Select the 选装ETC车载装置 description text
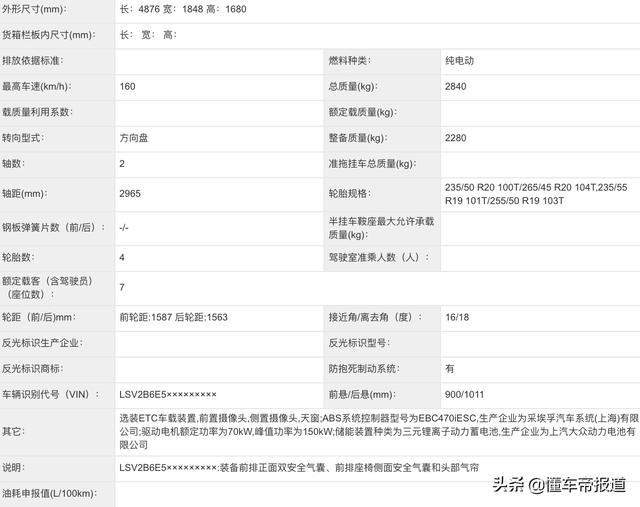This screenshot has width=640, height=507. tap(379, 431)
